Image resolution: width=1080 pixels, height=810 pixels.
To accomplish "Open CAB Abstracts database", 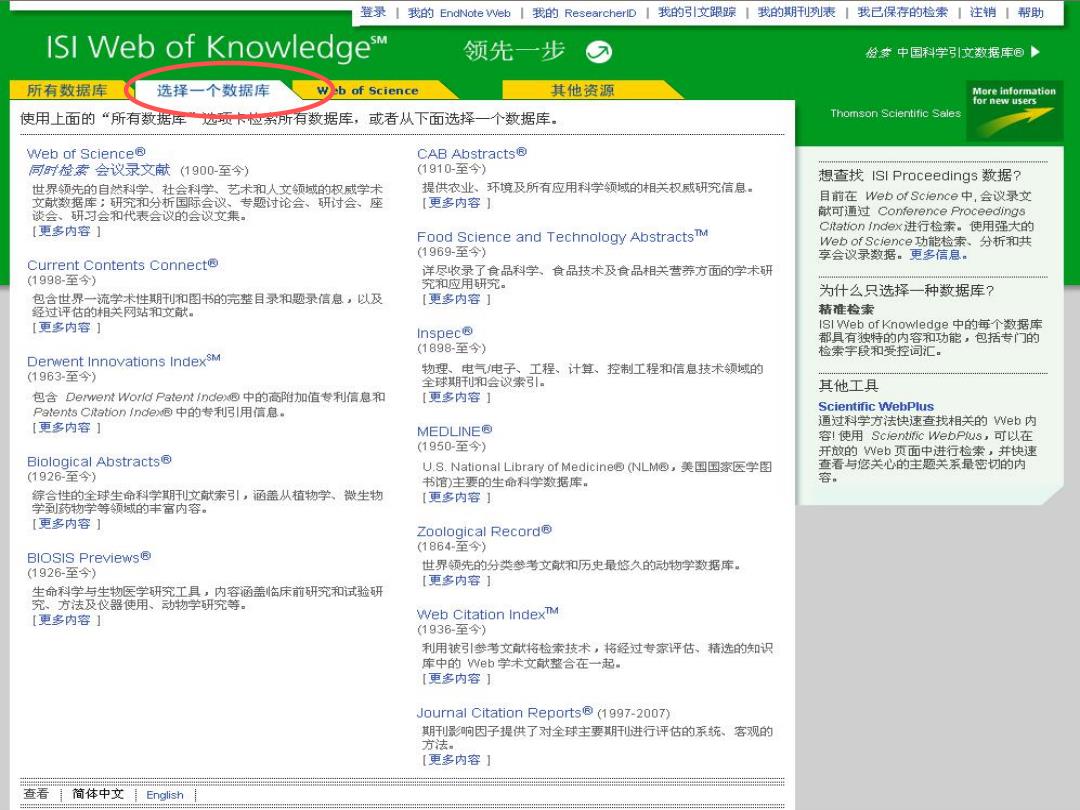I will [472, 153].
